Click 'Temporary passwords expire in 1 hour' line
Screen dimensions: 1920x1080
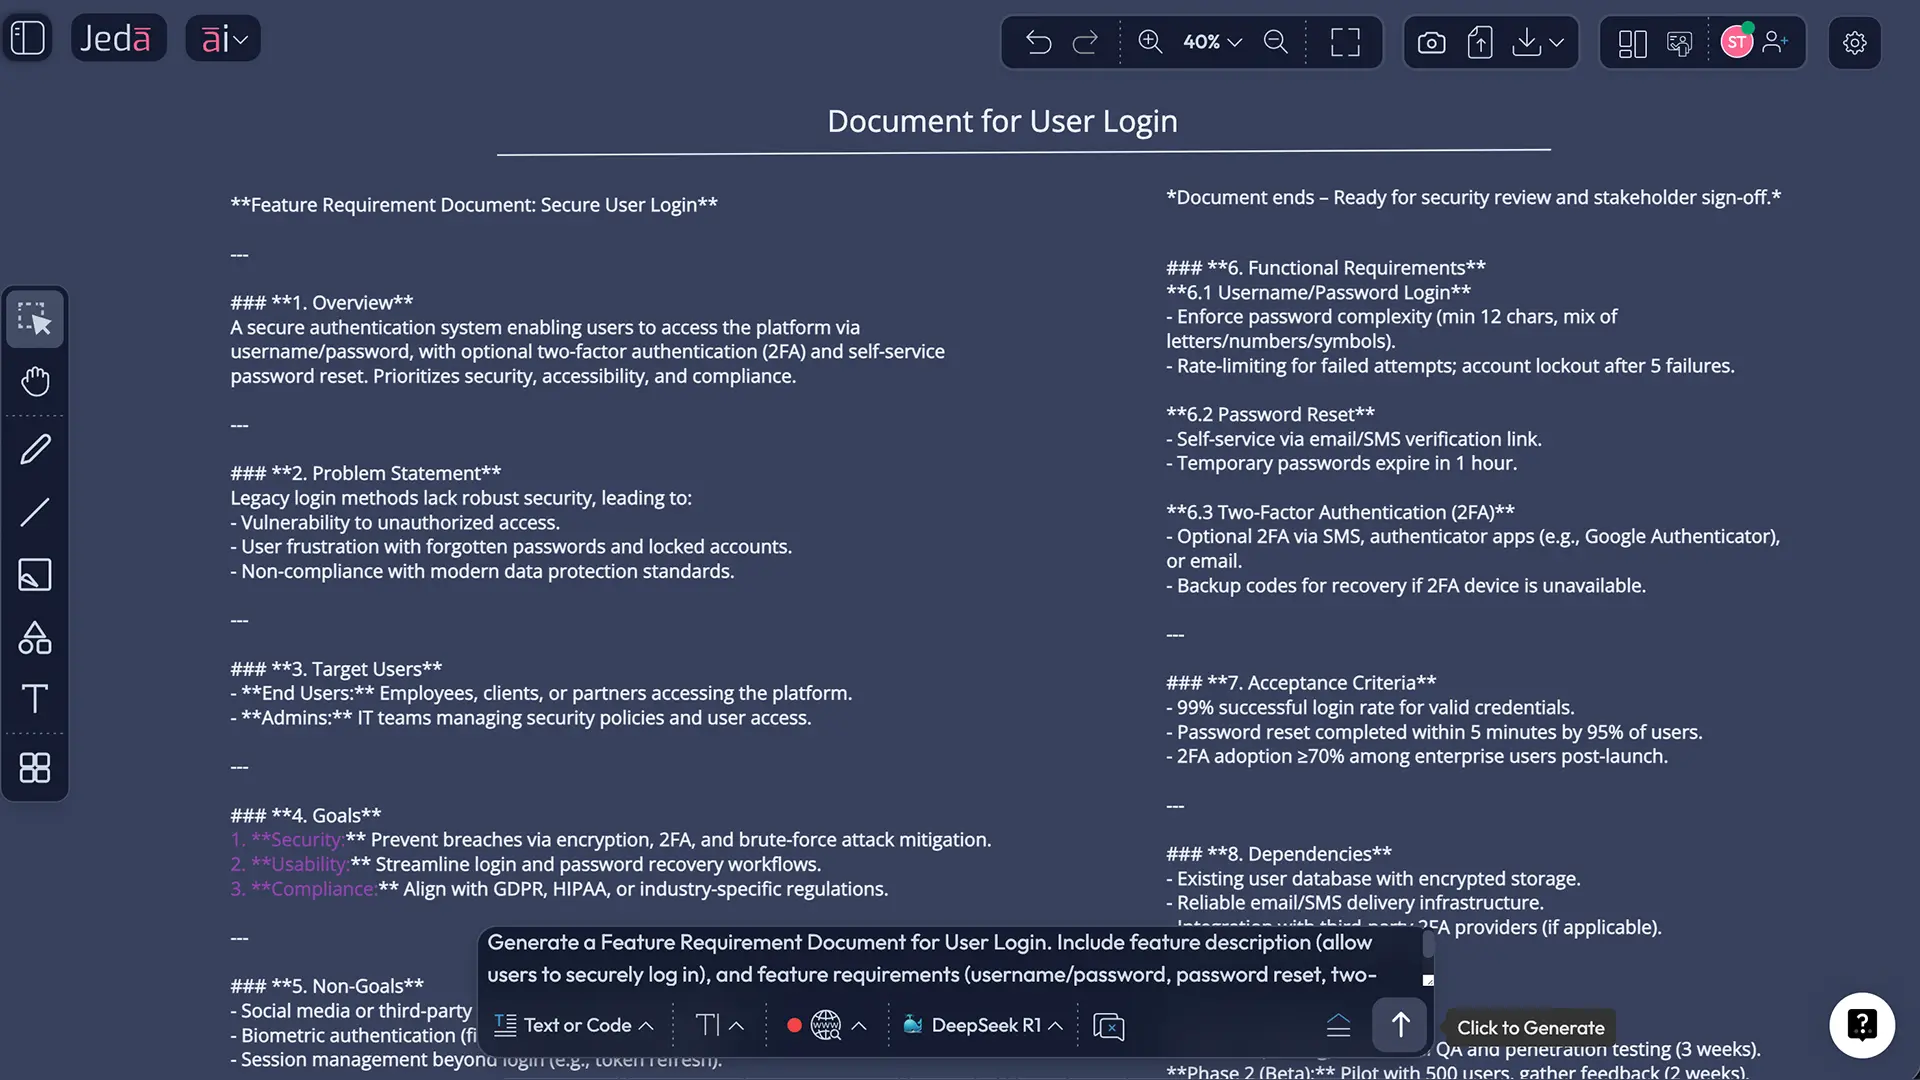pyautogui.click(x=1341, y=463)
